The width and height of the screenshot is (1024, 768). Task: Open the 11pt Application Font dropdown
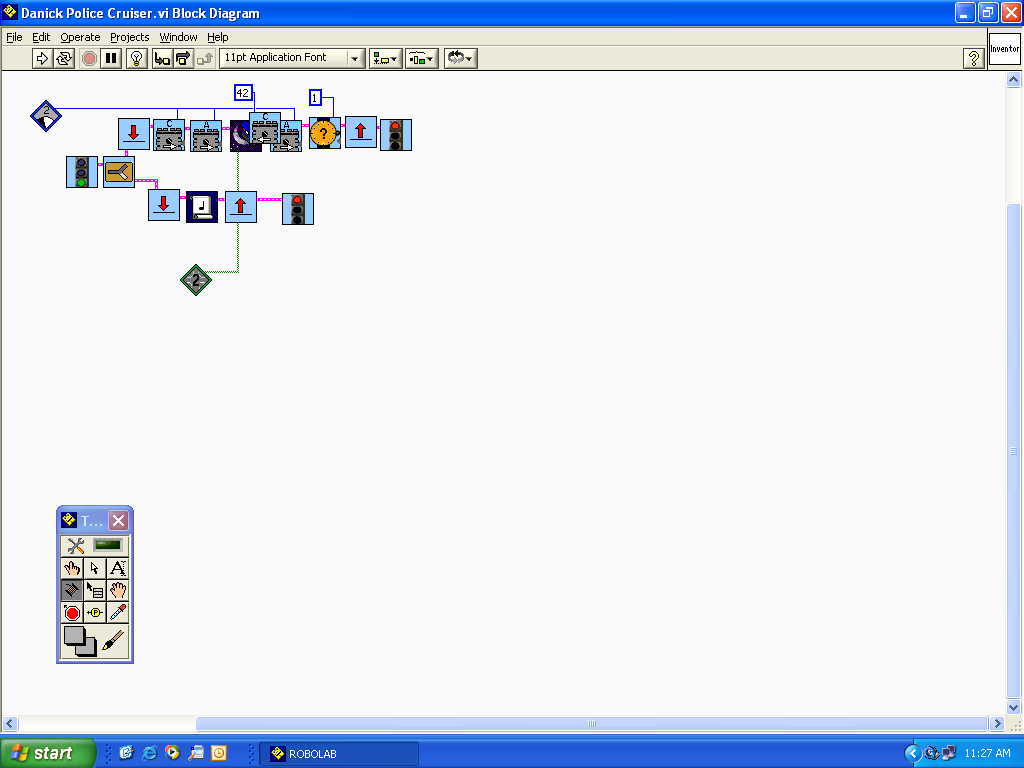(x=355, y=58)
